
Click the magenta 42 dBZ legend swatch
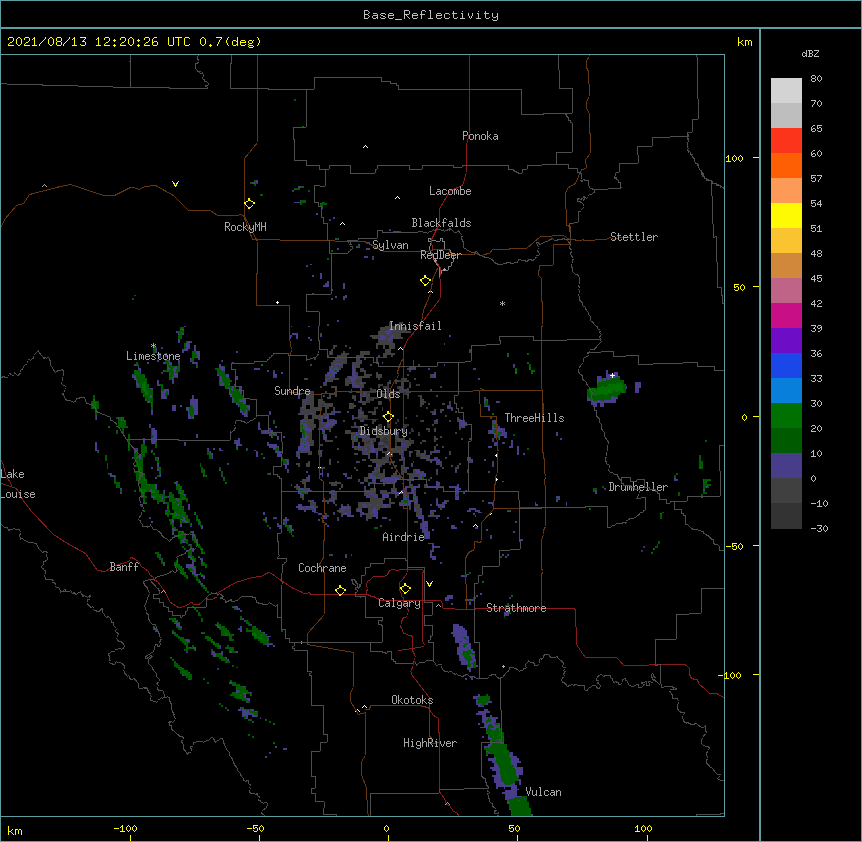tap(786, 315)
